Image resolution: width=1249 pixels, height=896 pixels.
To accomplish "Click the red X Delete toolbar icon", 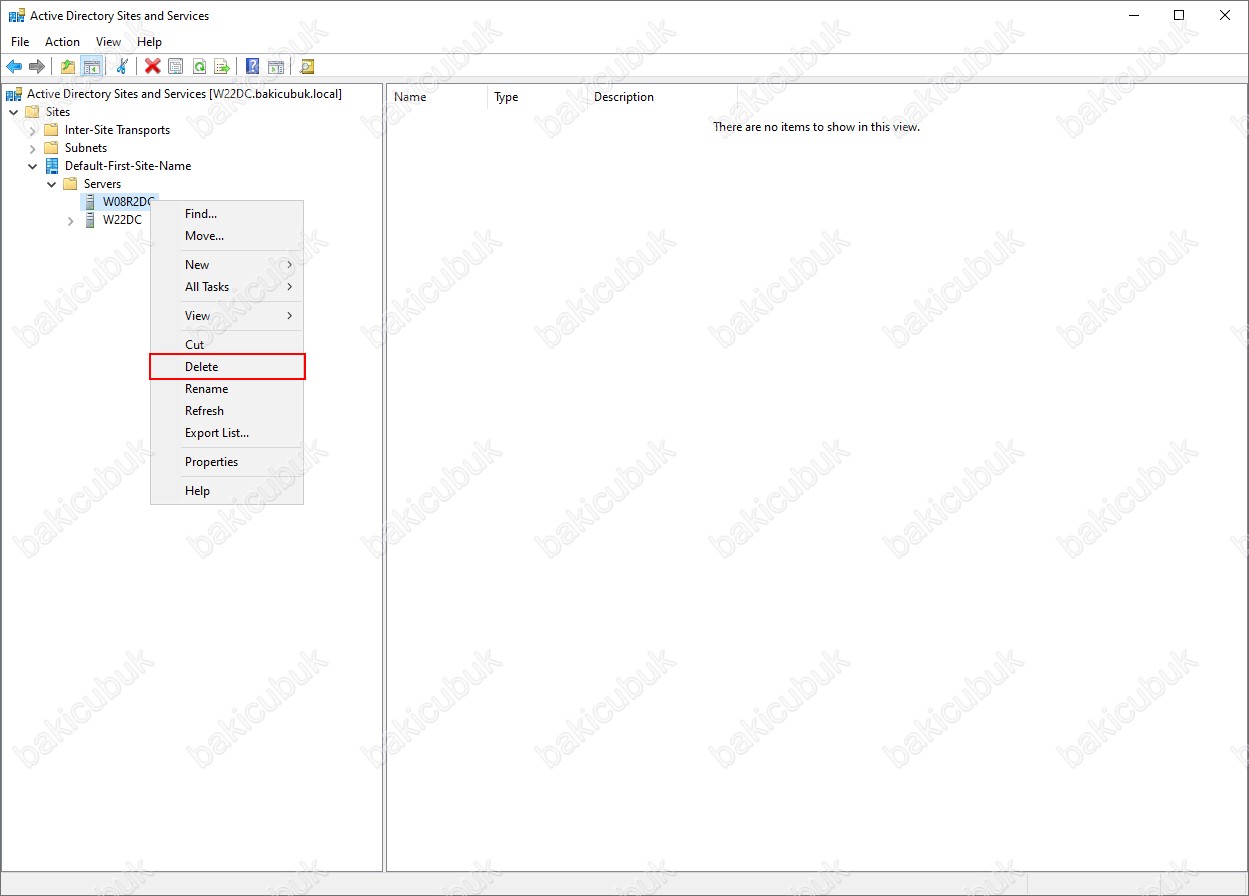I will coord(153,67).
